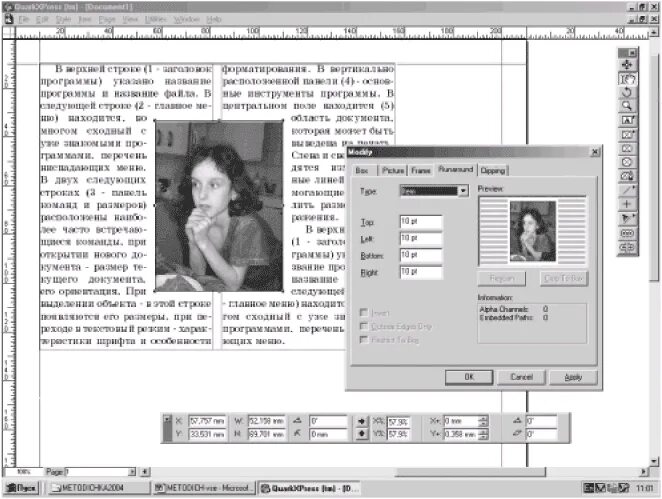Image resolution: width=662 pixels, height=499 pixels.
Task: Select the Rectangle Text Box tool
Action: (x=627, y=120)
